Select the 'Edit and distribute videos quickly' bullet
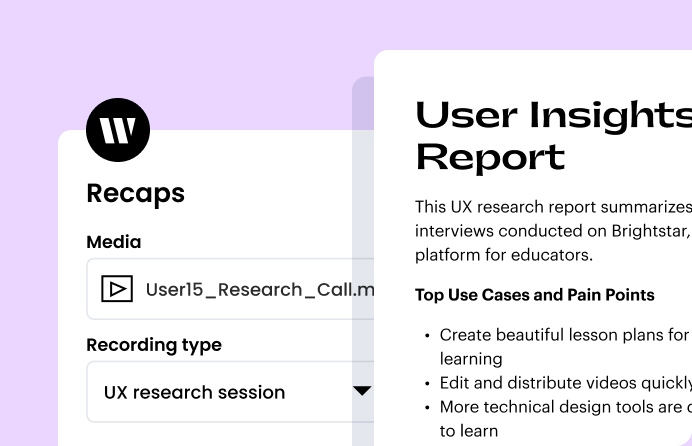The image size is (692, 446). [558, 383]
